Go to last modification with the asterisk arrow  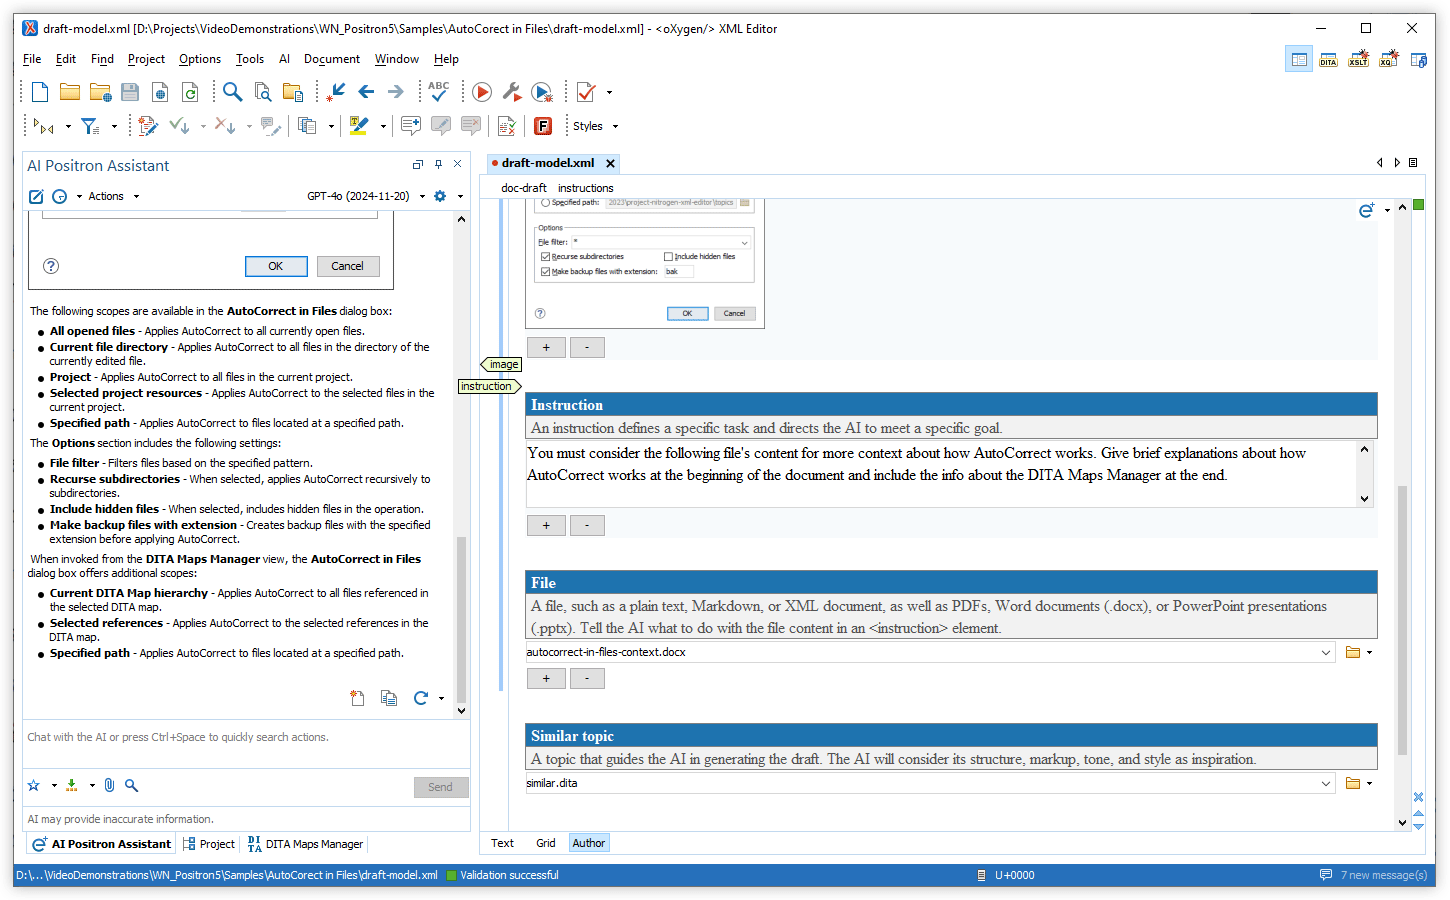(x=337, y=92)
